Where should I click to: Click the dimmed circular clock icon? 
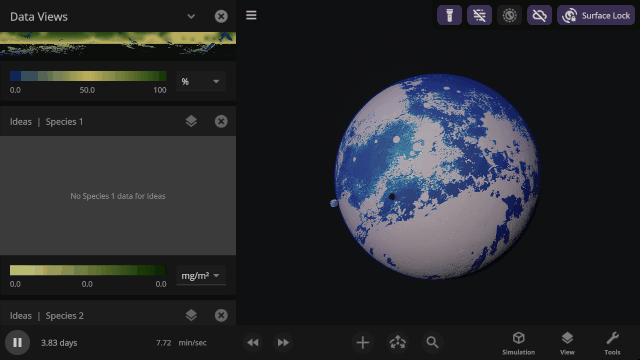(509, 16)
